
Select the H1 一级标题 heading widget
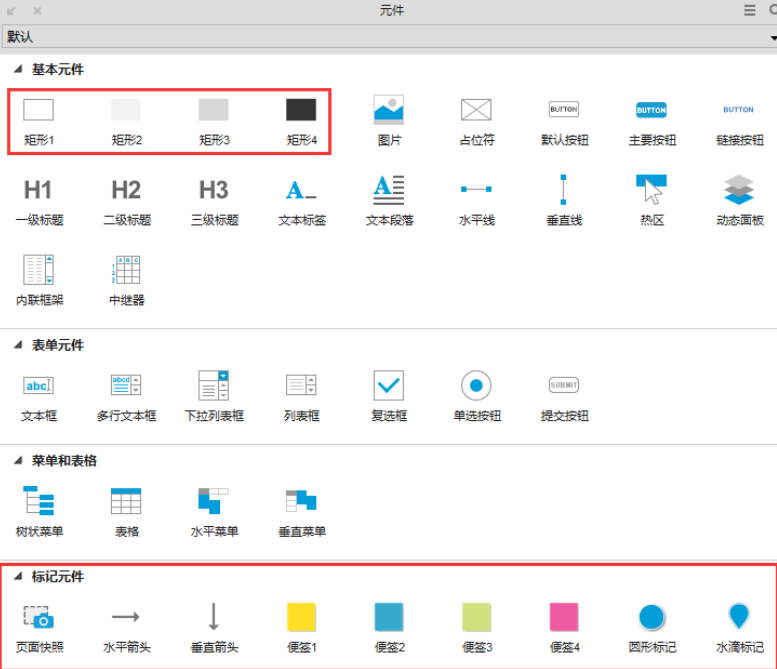click(x=39, y=202)
